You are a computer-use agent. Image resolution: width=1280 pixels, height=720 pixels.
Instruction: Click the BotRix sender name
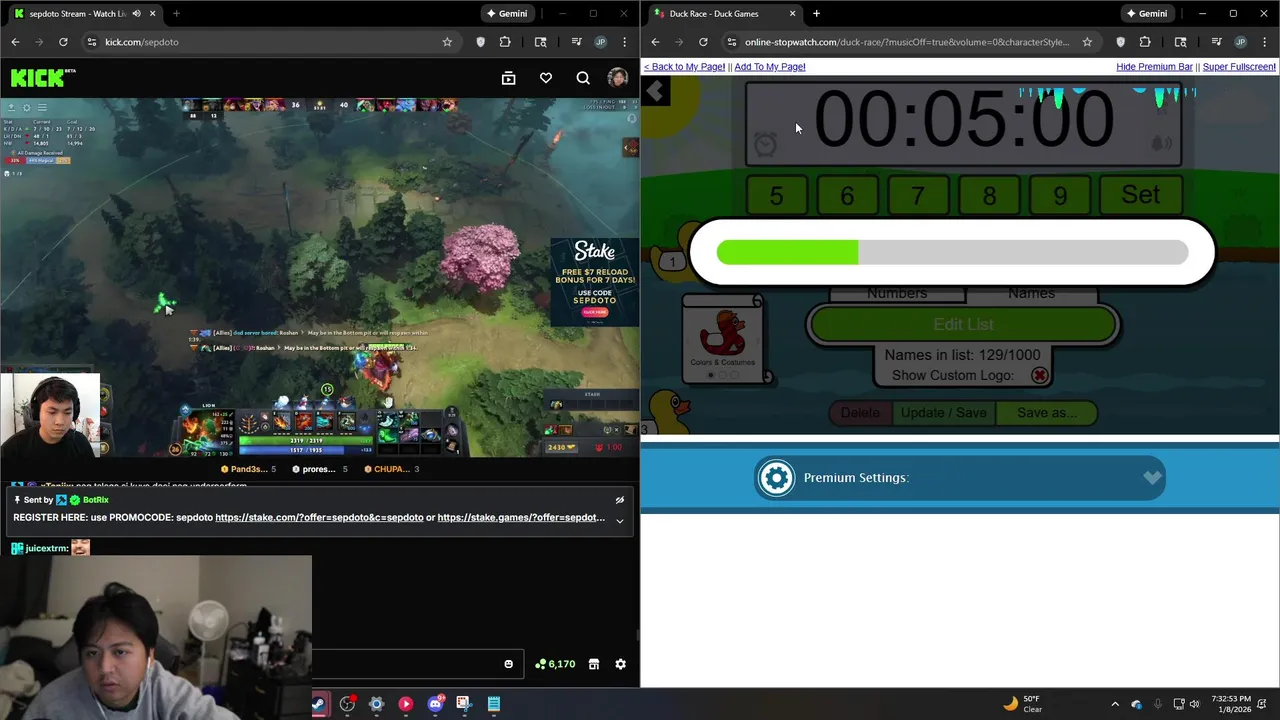click(x=96, y=500)
